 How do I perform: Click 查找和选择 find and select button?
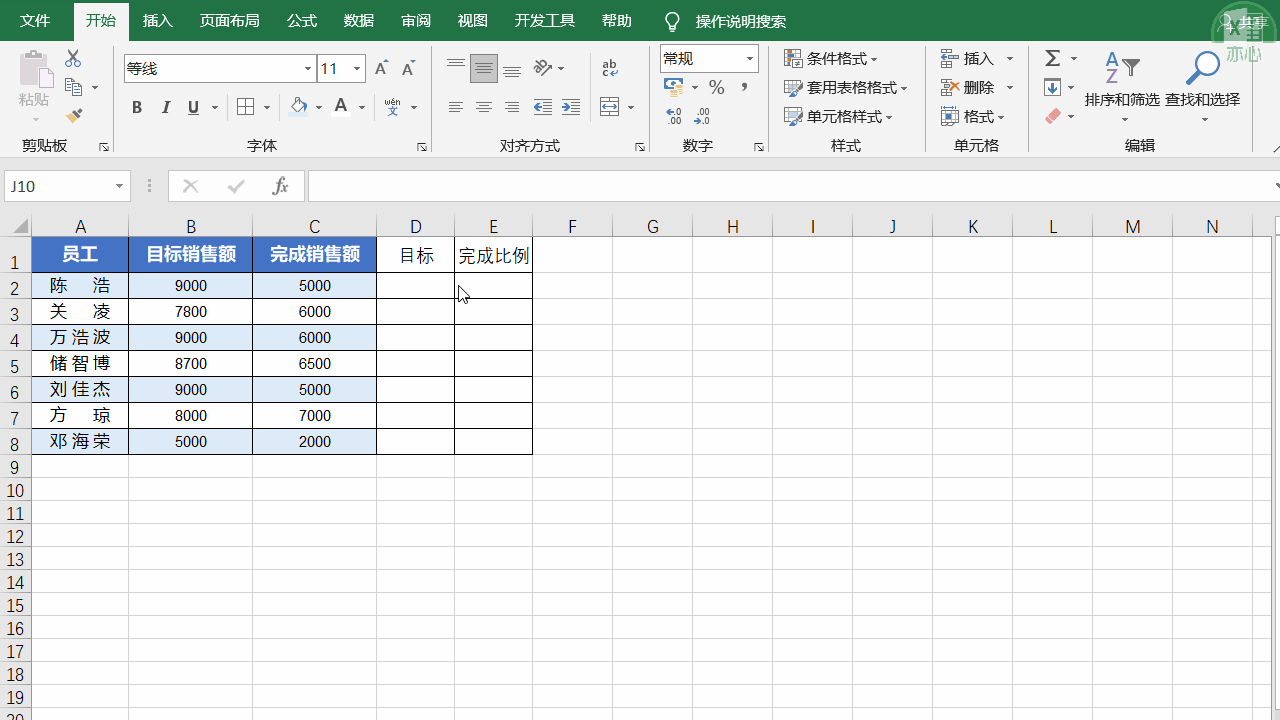click(x=1202, y=87)
